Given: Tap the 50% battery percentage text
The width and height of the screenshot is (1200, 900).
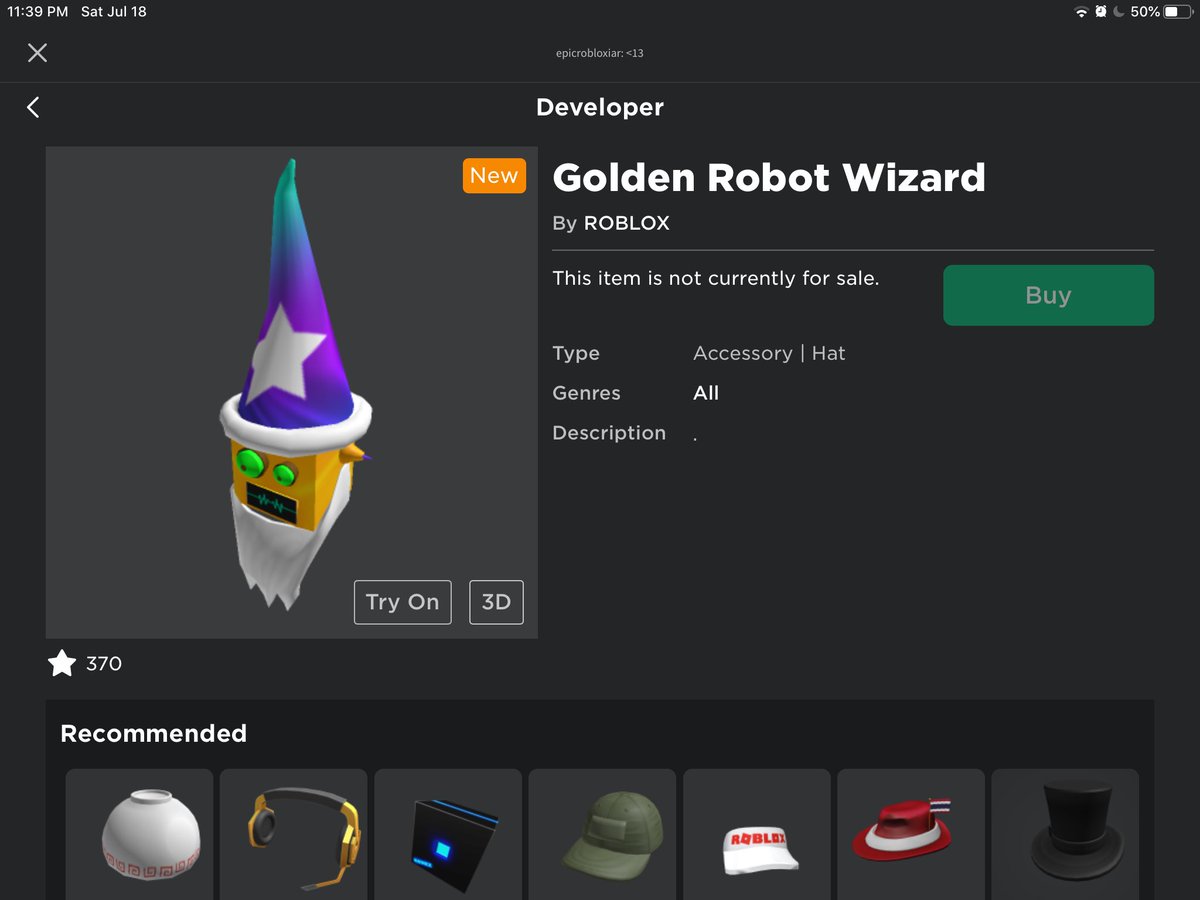Looking at the screenshot, I should coord(1145,12).
